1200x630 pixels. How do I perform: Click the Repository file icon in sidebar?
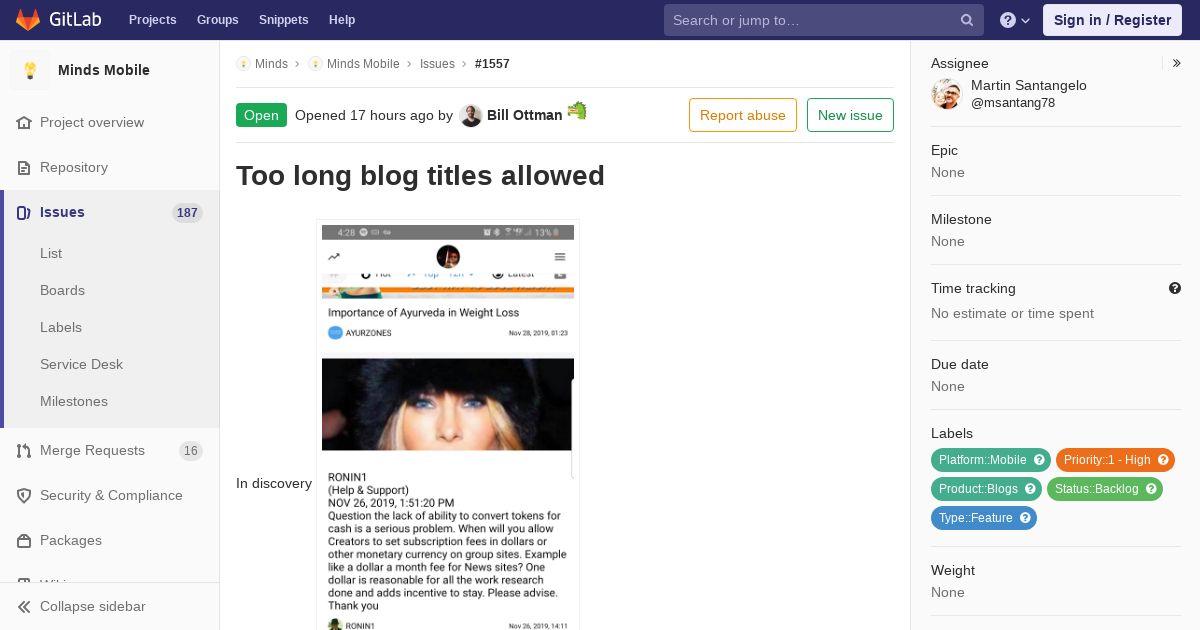pos(24,167)
